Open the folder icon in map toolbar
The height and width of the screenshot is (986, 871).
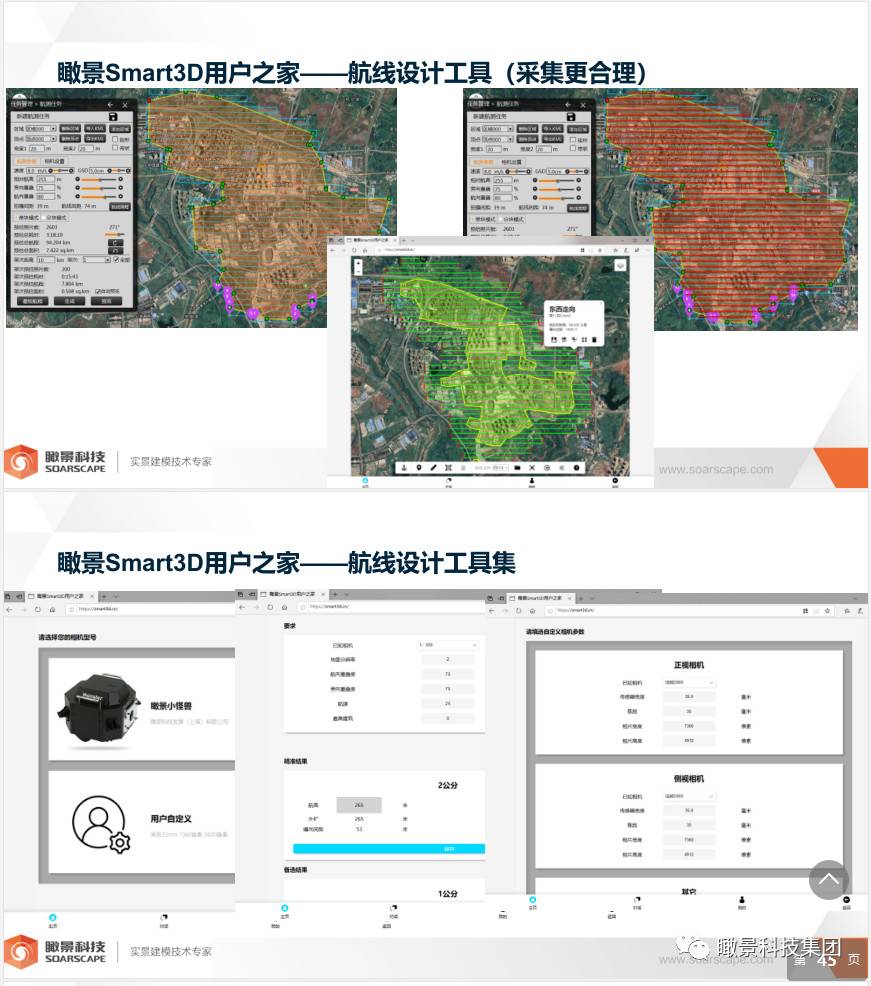518,468
